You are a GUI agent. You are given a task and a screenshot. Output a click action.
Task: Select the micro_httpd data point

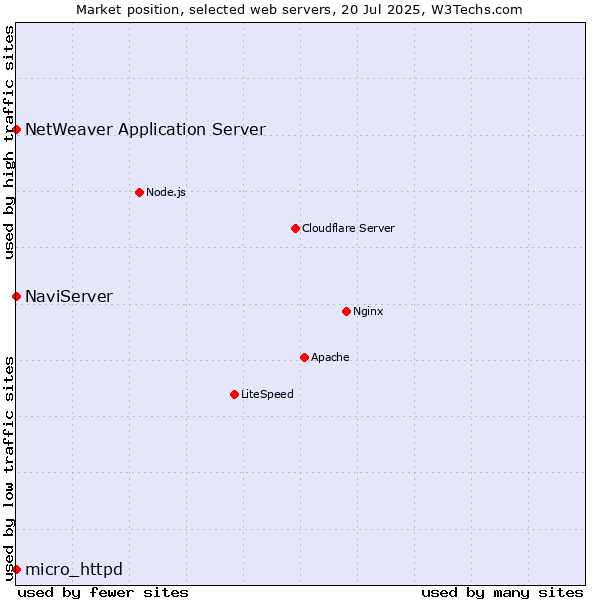coord(16,569)
